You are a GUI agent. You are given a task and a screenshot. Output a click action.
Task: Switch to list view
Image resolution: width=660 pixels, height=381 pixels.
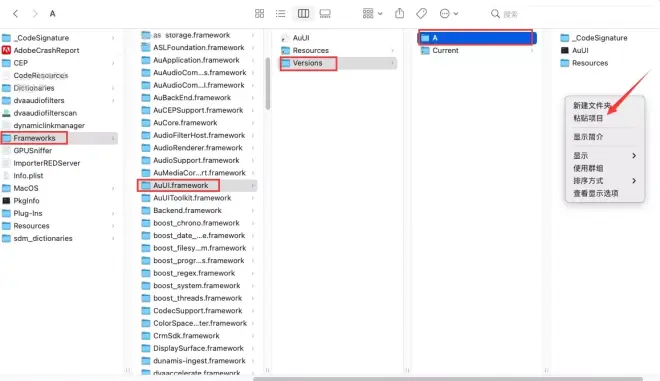pos(280,14)
